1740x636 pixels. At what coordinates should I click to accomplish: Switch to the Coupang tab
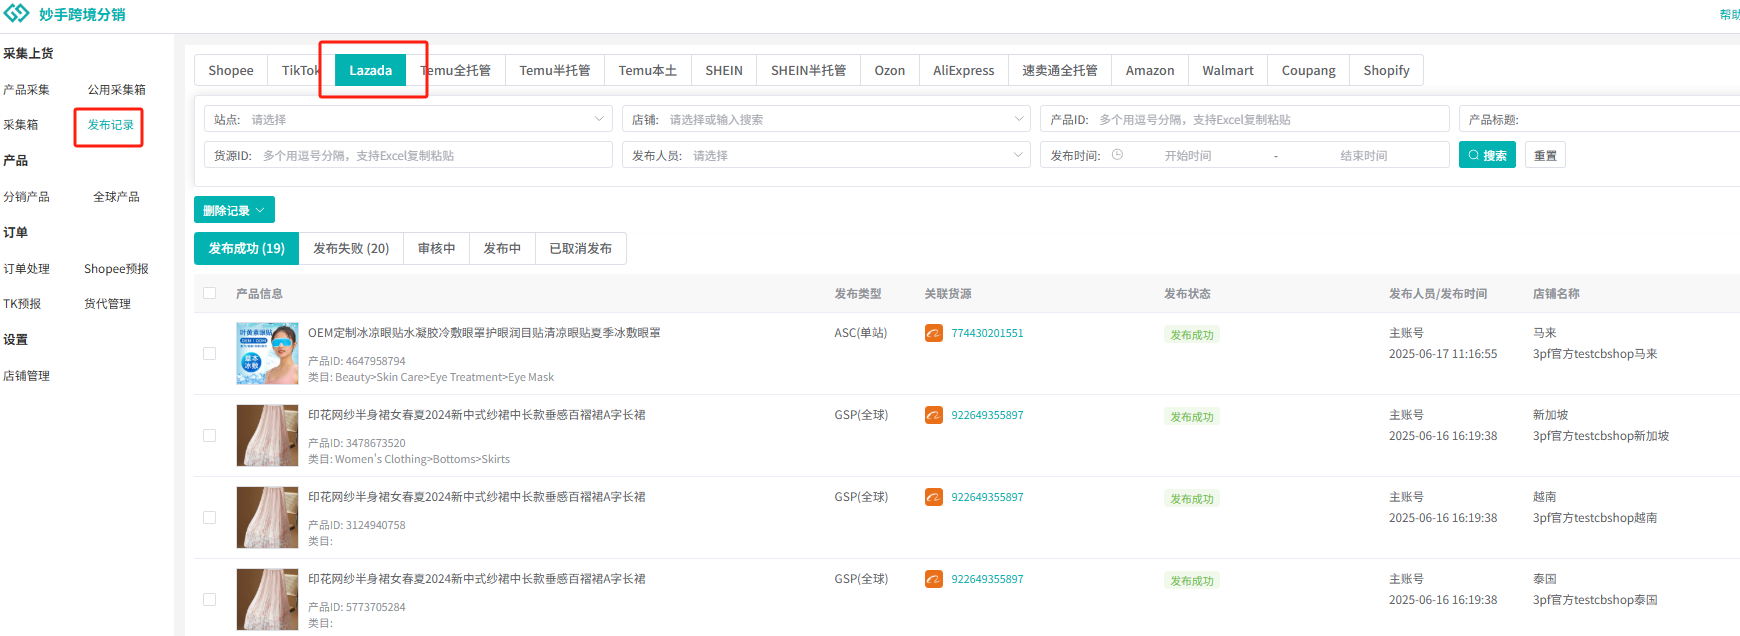coord(1309,70)
